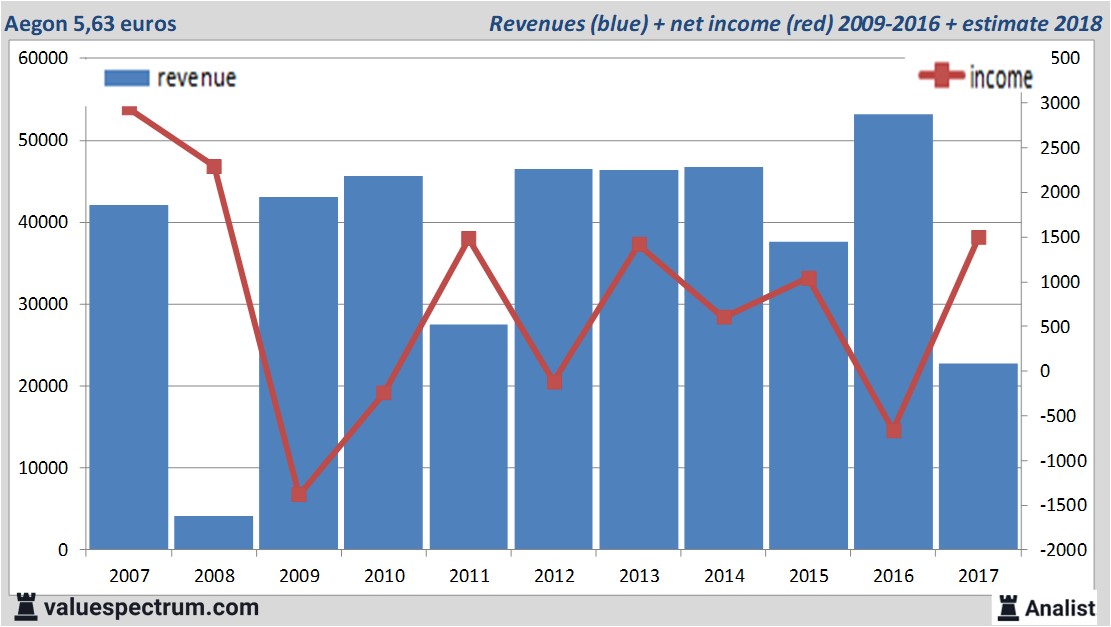Click the 3000 right axis label

pyautogui.click(x=1060, y=103)
